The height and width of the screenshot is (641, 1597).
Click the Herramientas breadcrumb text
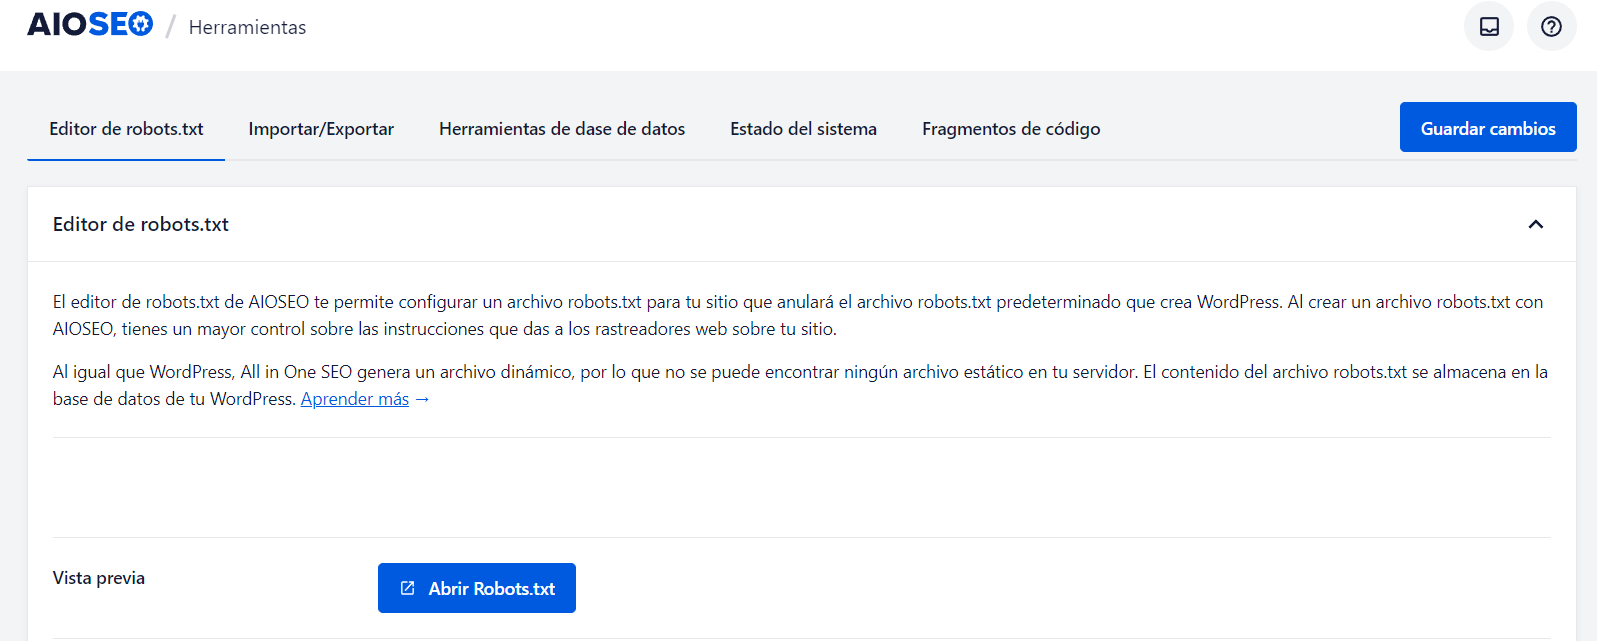[x=247, y=27]
